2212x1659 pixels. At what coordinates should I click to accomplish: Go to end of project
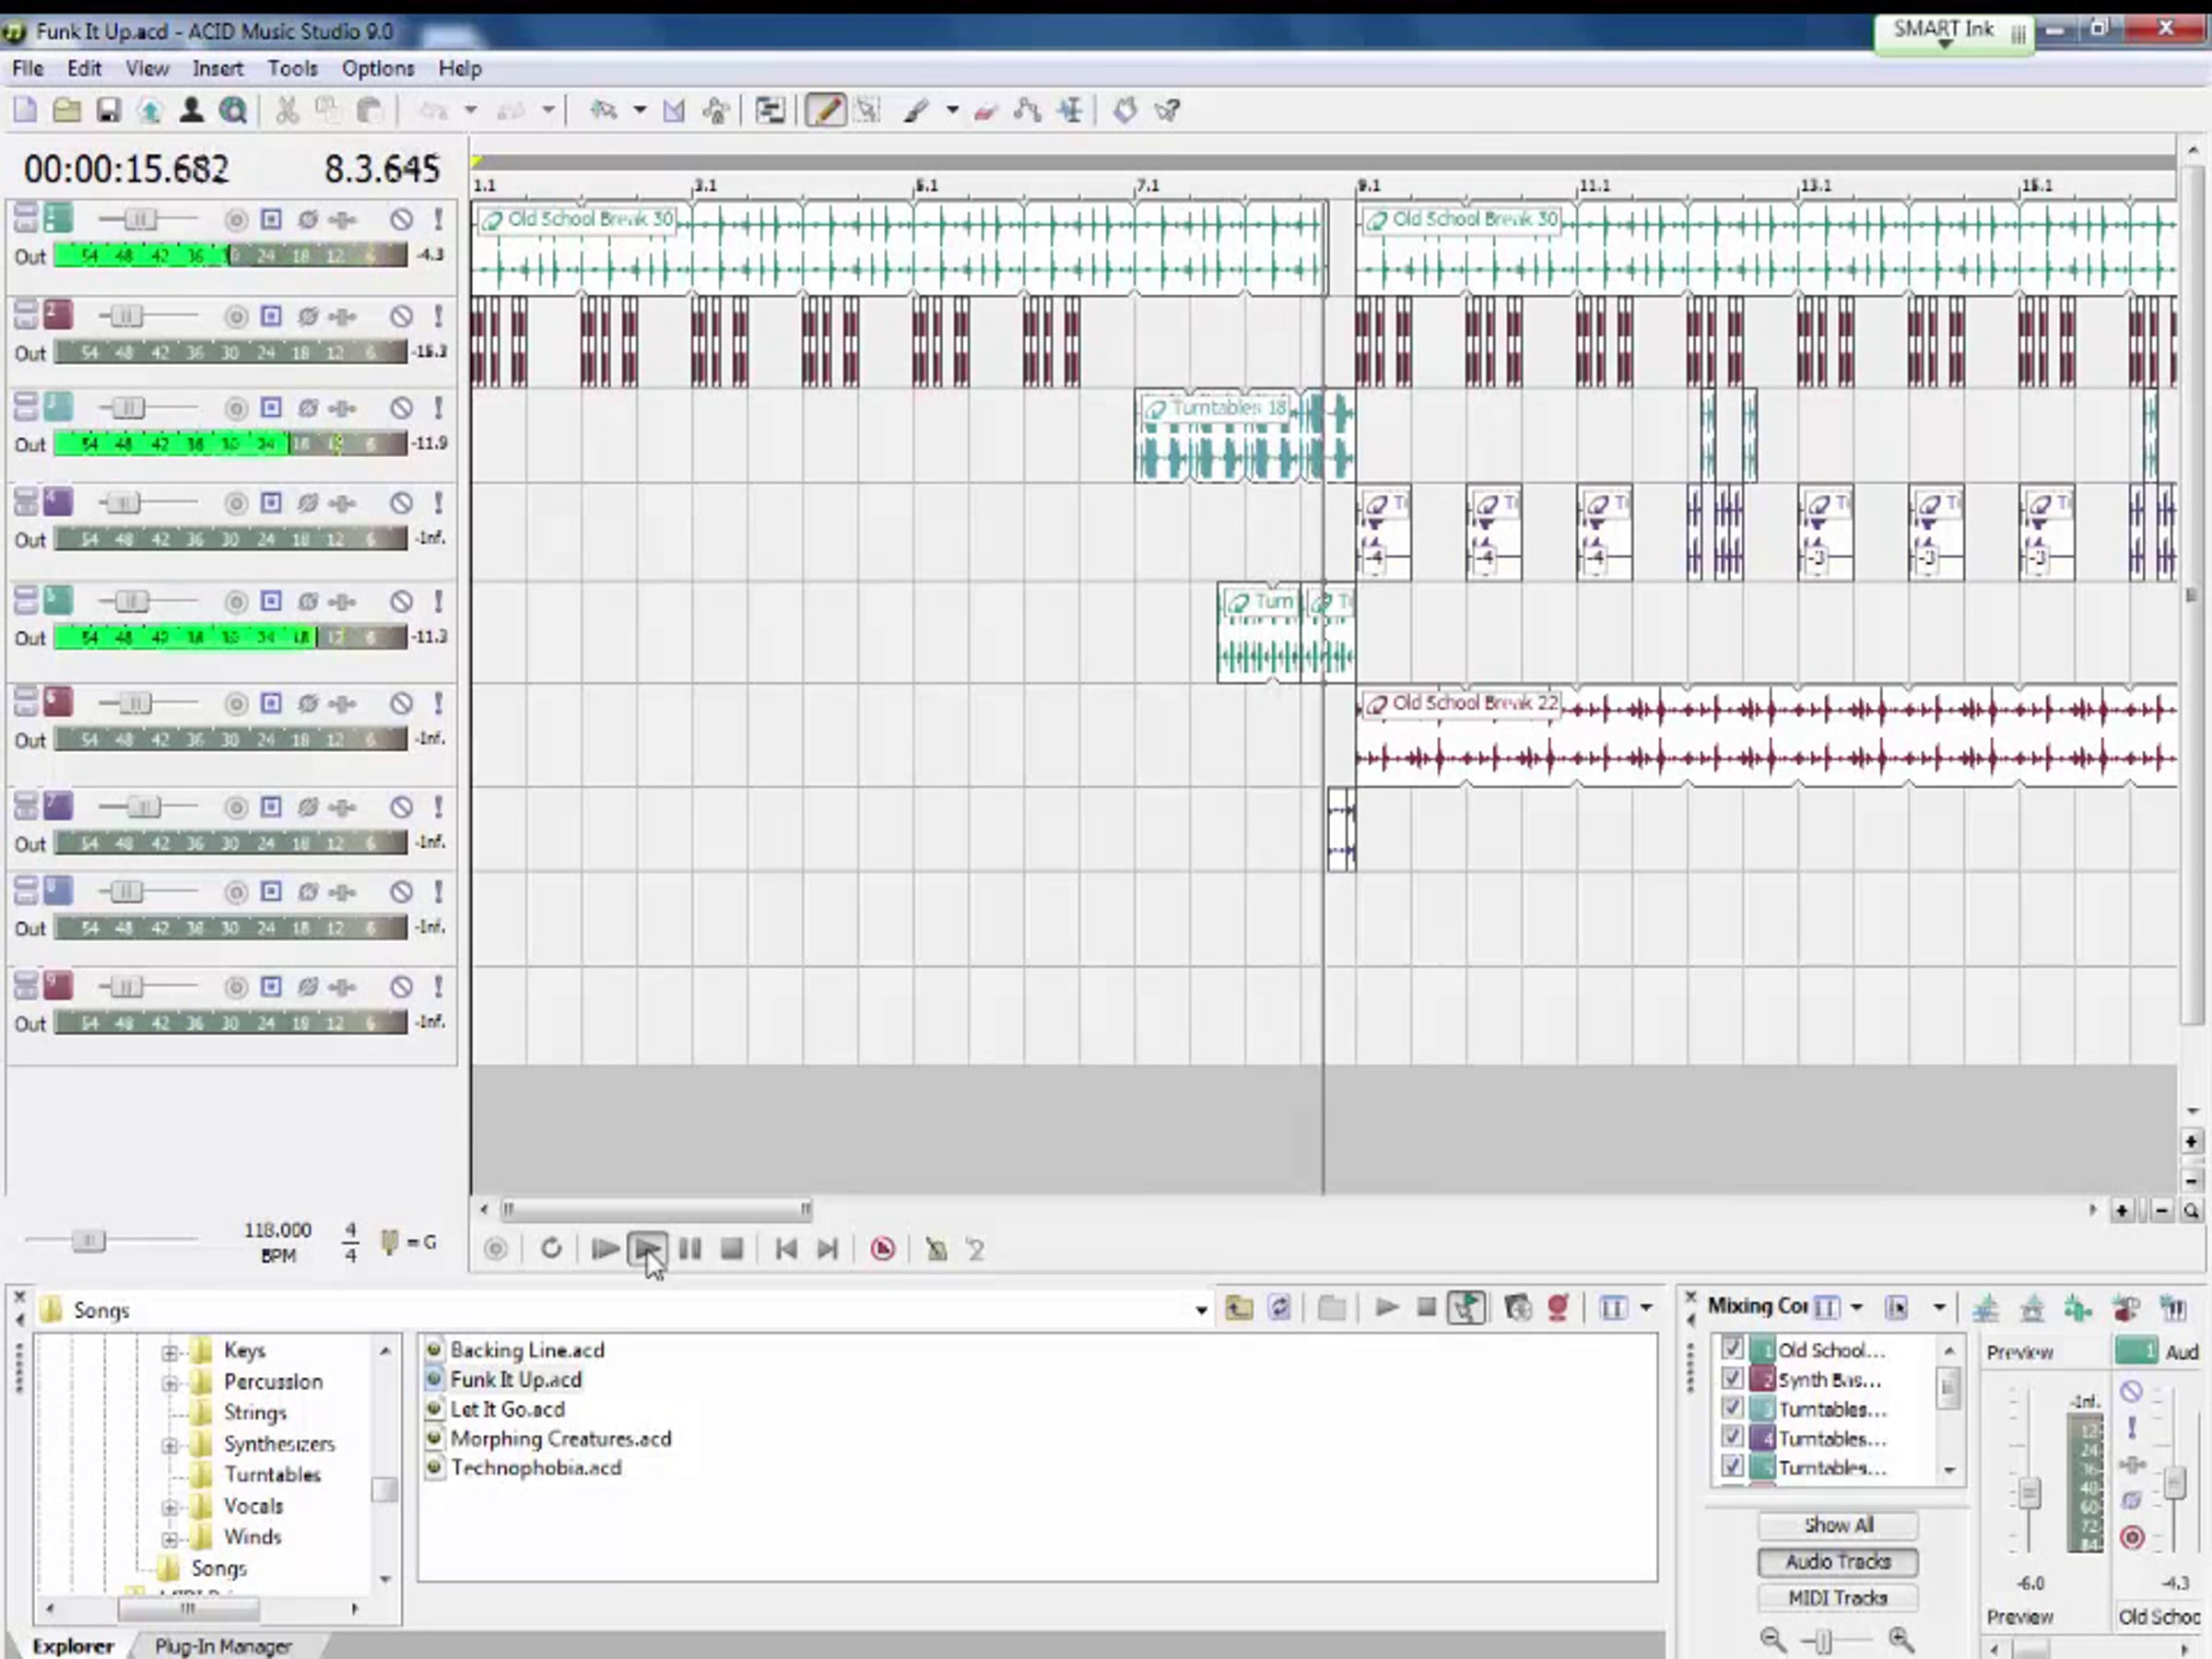click(827, 1249)
